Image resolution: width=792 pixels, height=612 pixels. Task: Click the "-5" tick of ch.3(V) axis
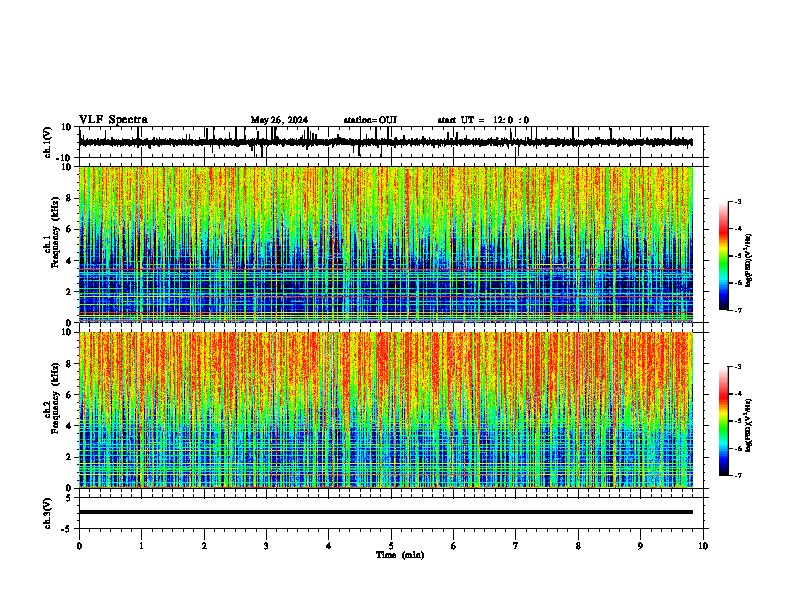click(x=68, y=529)
